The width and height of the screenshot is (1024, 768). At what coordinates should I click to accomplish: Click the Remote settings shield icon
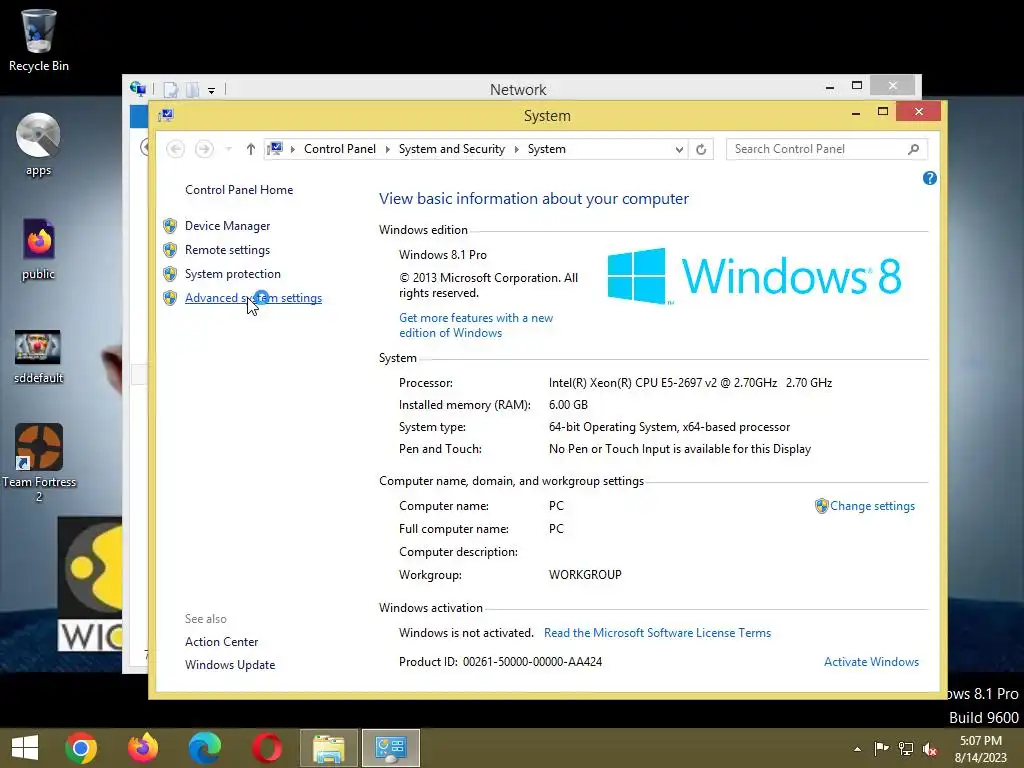[170, 250]
